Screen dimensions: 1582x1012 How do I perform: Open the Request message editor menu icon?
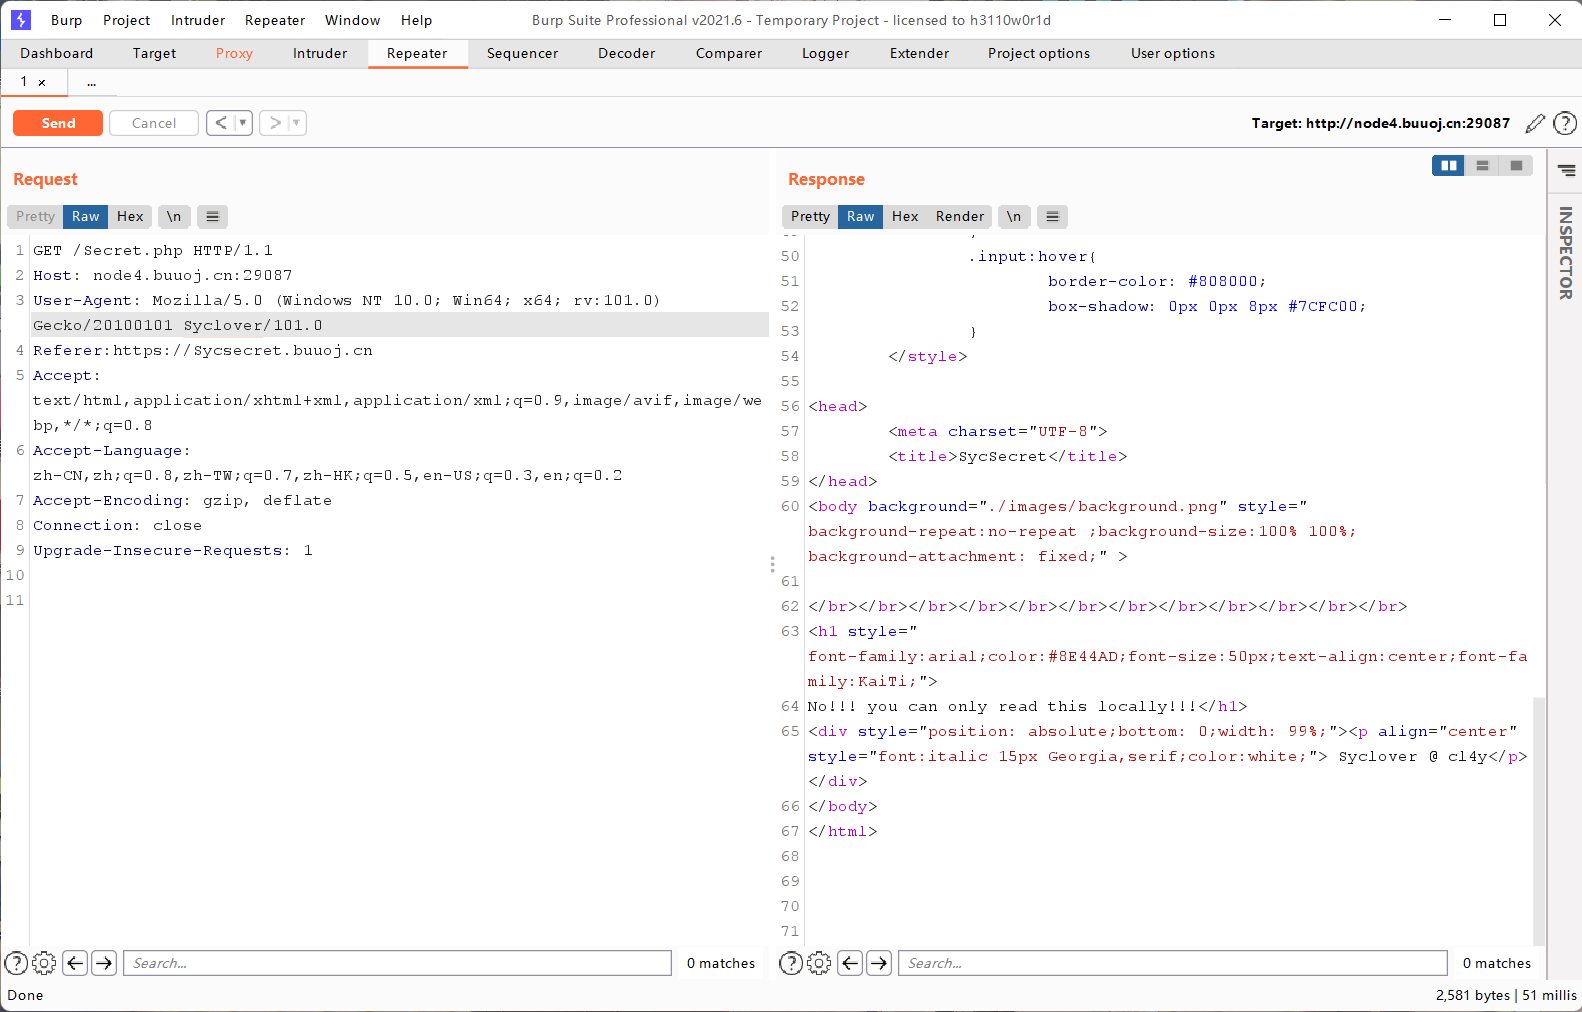click(212, 216)
